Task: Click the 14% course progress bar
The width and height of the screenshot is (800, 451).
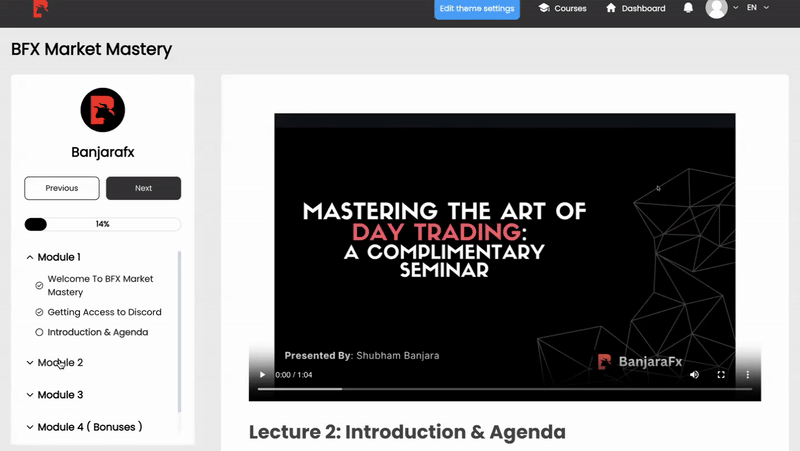Action: [103, 224]
